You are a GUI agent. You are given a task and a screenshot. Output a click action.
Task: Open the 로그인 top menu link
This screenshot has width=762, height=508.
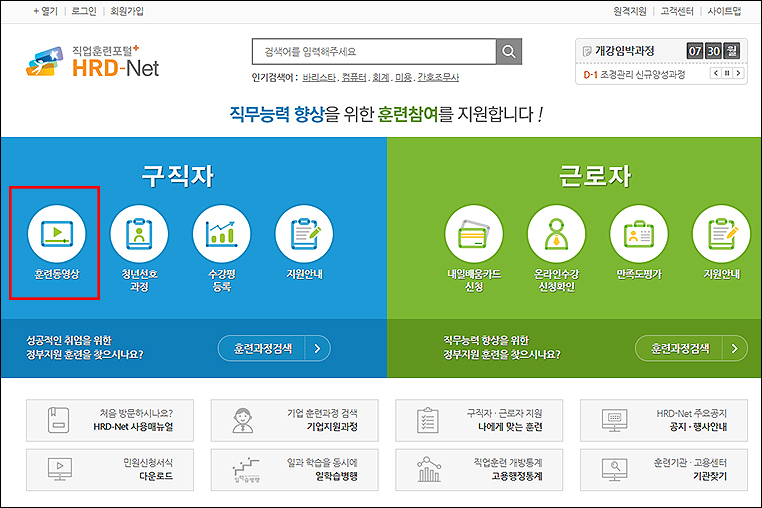click(84, 10)
